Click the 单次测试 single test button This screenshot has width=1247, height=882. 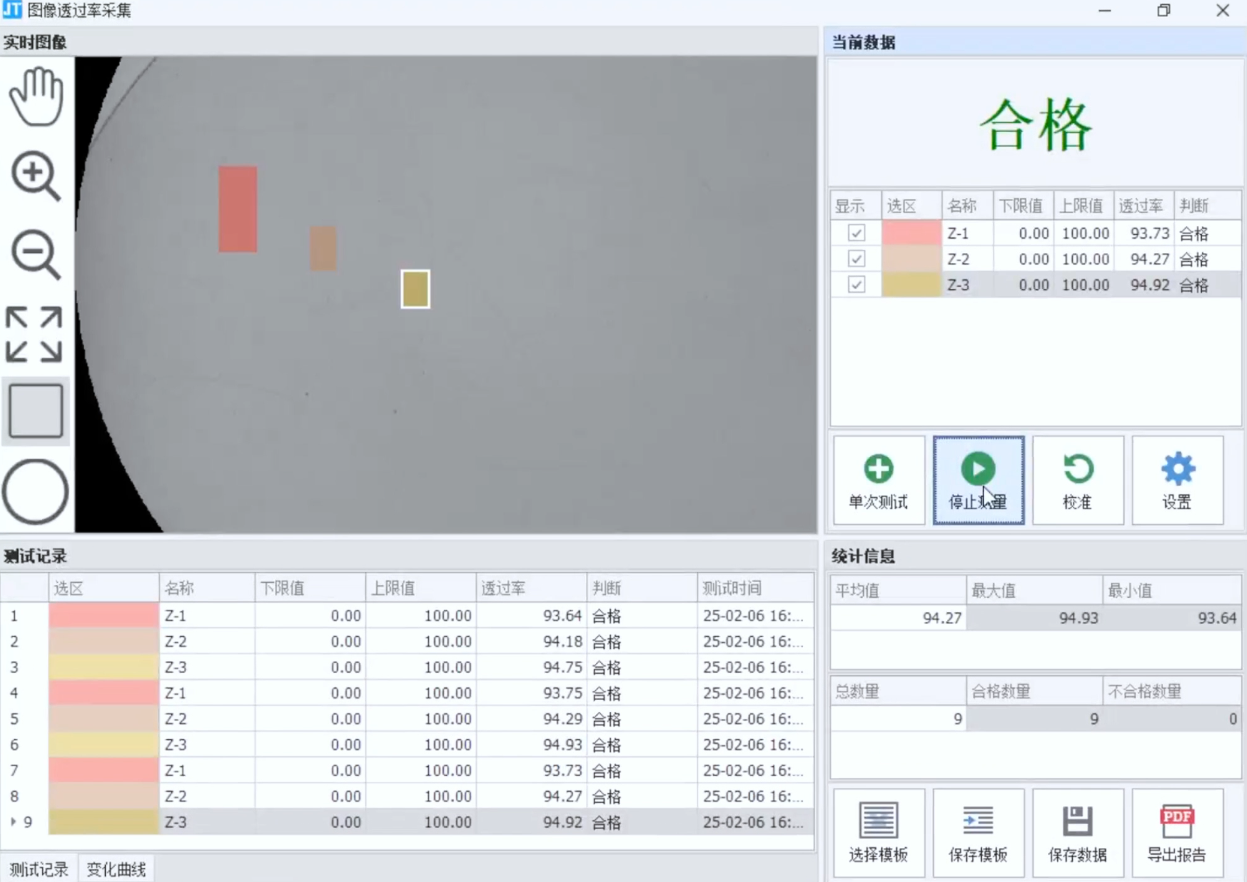(878, 480)
